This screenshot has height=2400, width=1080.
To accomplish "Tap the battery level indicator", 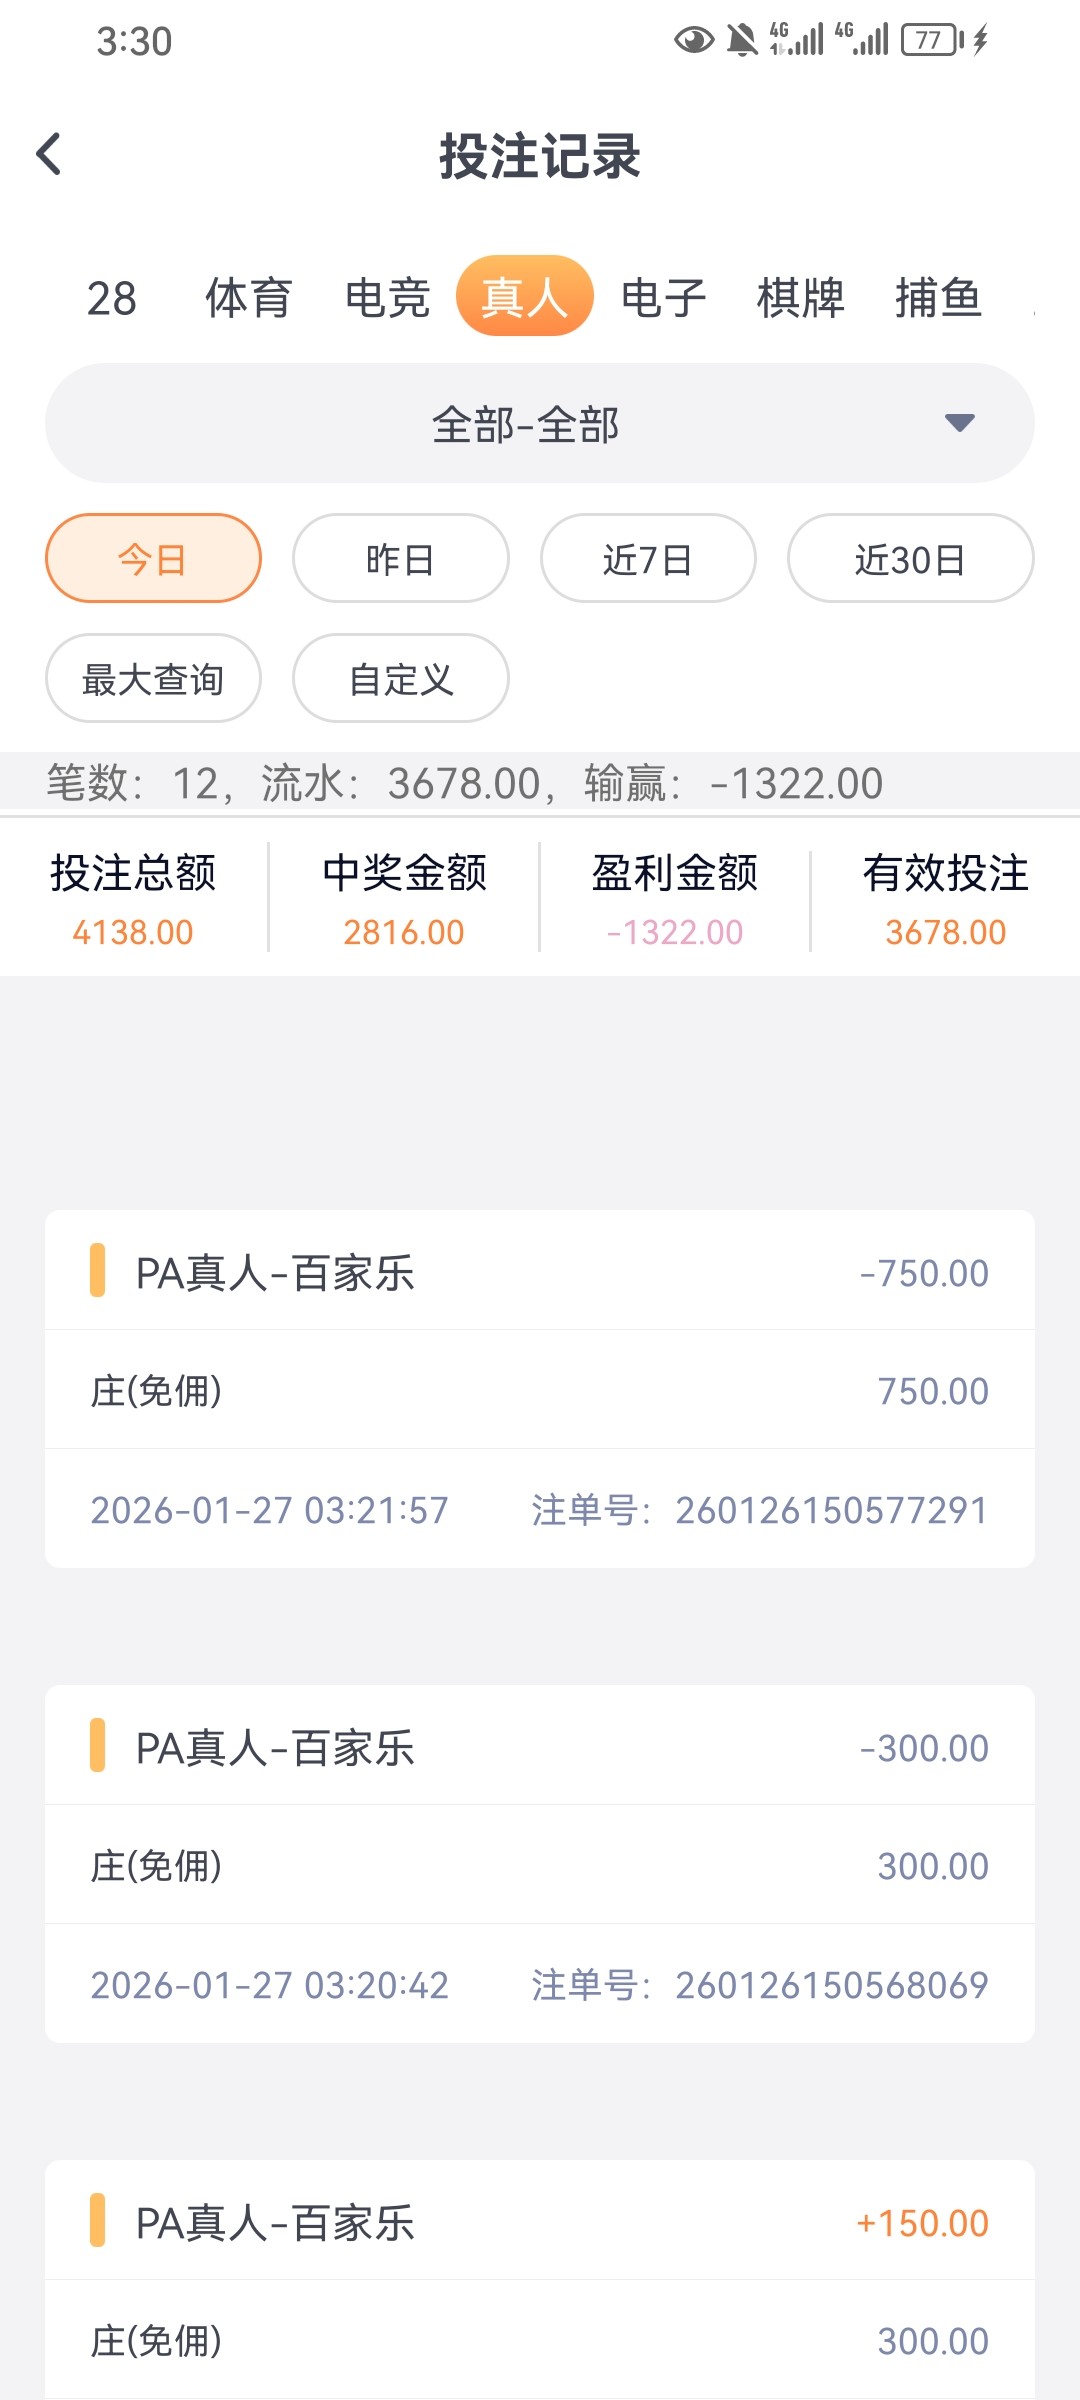I will (933, 40).
